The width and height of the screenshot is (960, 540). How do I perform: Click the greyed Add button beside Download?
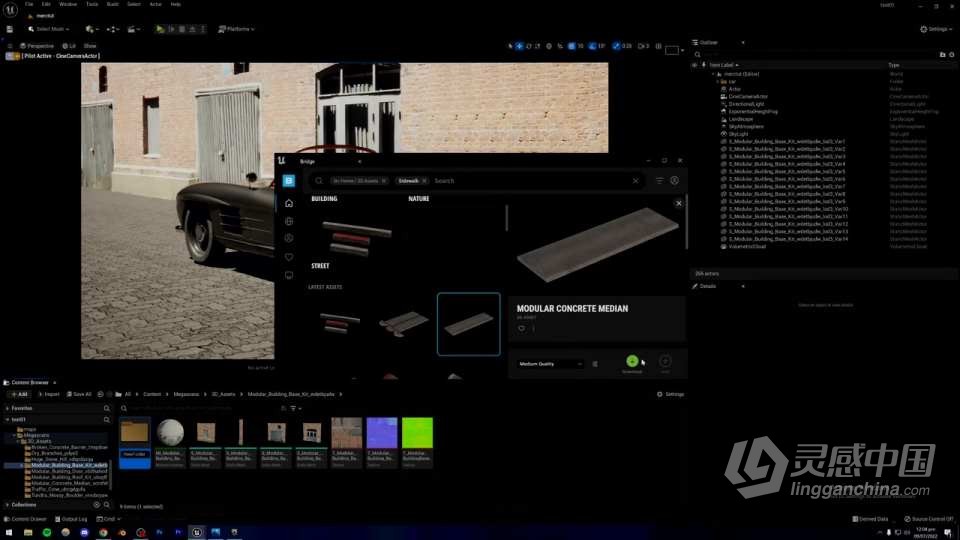[x=665, y=361]
